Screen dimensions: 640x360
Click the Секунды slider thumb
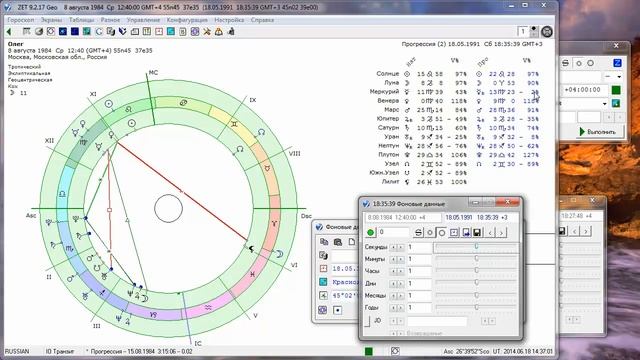coord(476,246)
